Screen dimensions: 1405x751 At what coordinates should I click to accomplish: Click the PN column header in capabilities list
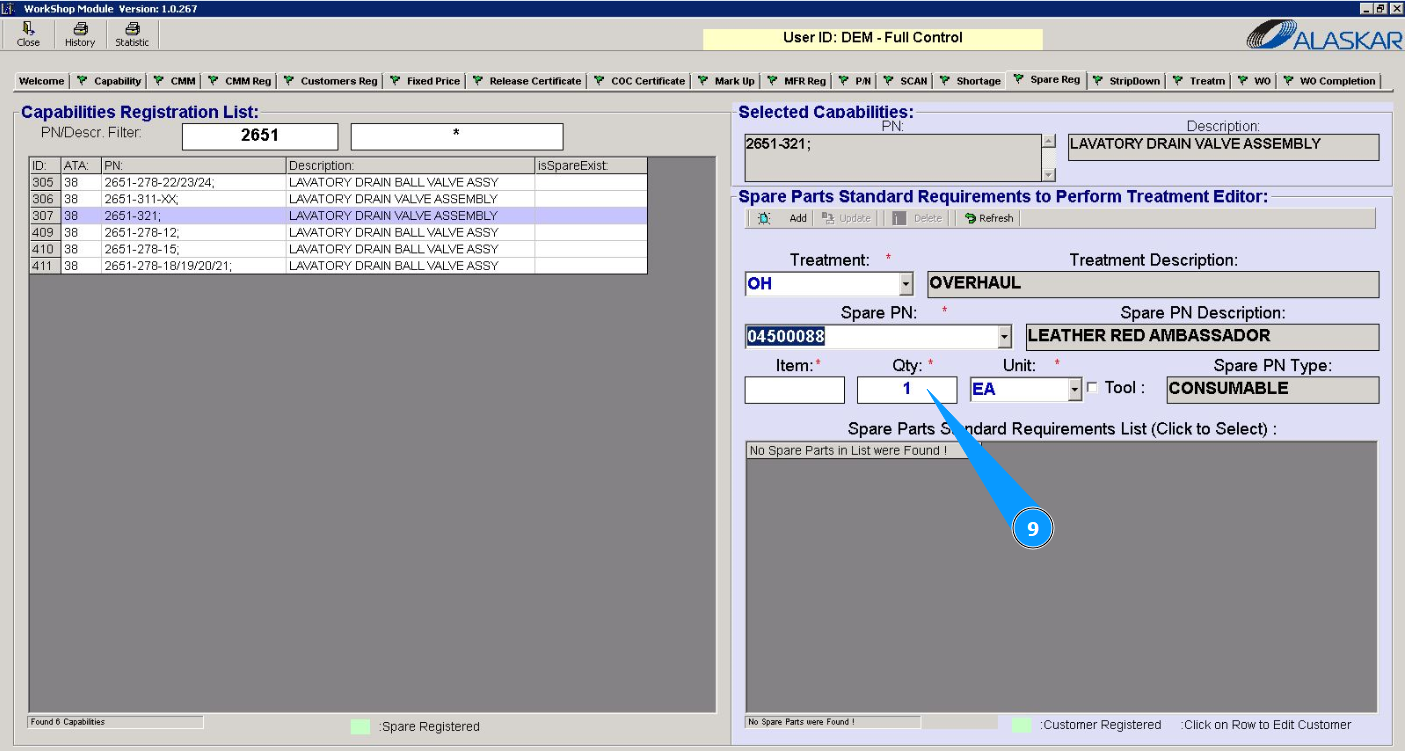click(194, 165)
